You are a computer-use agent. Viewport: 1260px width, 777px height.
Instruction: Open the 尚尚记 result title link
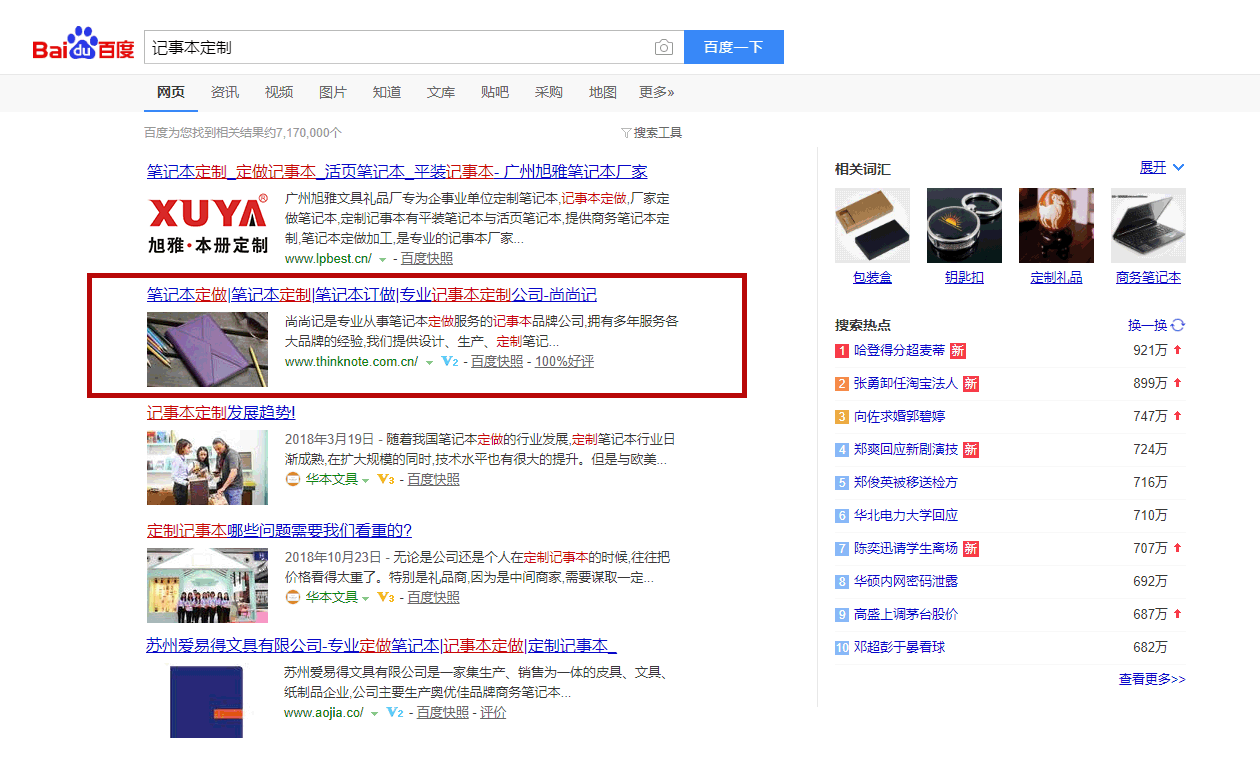(x=372, y=295)
